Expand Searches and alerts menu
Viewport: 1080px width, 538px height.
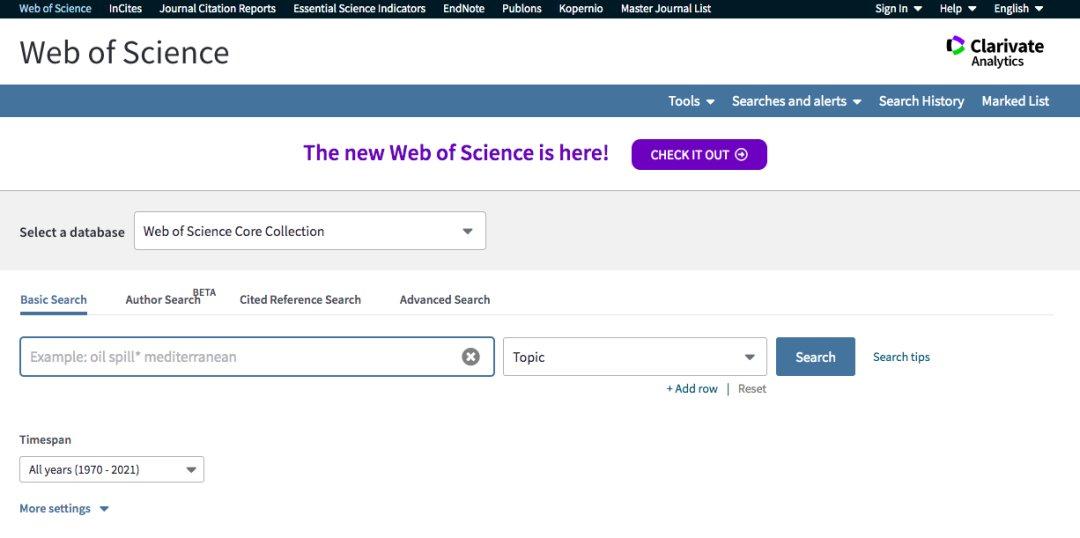tap(796, 101)
